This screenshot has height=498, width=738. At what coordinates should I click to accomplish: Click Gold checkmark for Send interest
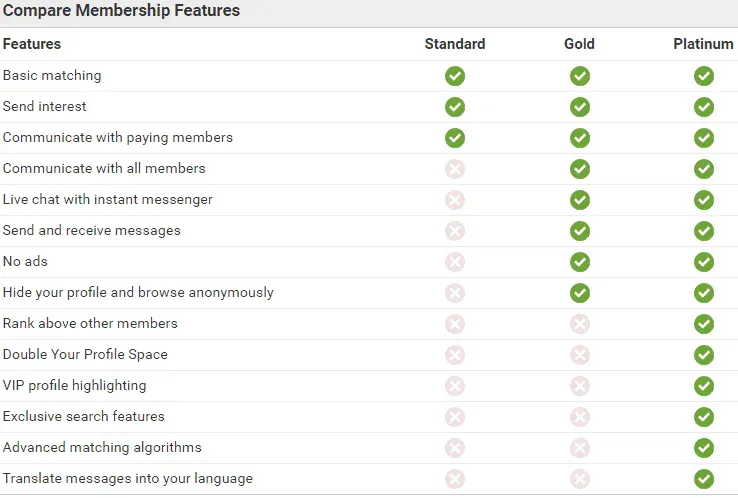coord(580,107)
